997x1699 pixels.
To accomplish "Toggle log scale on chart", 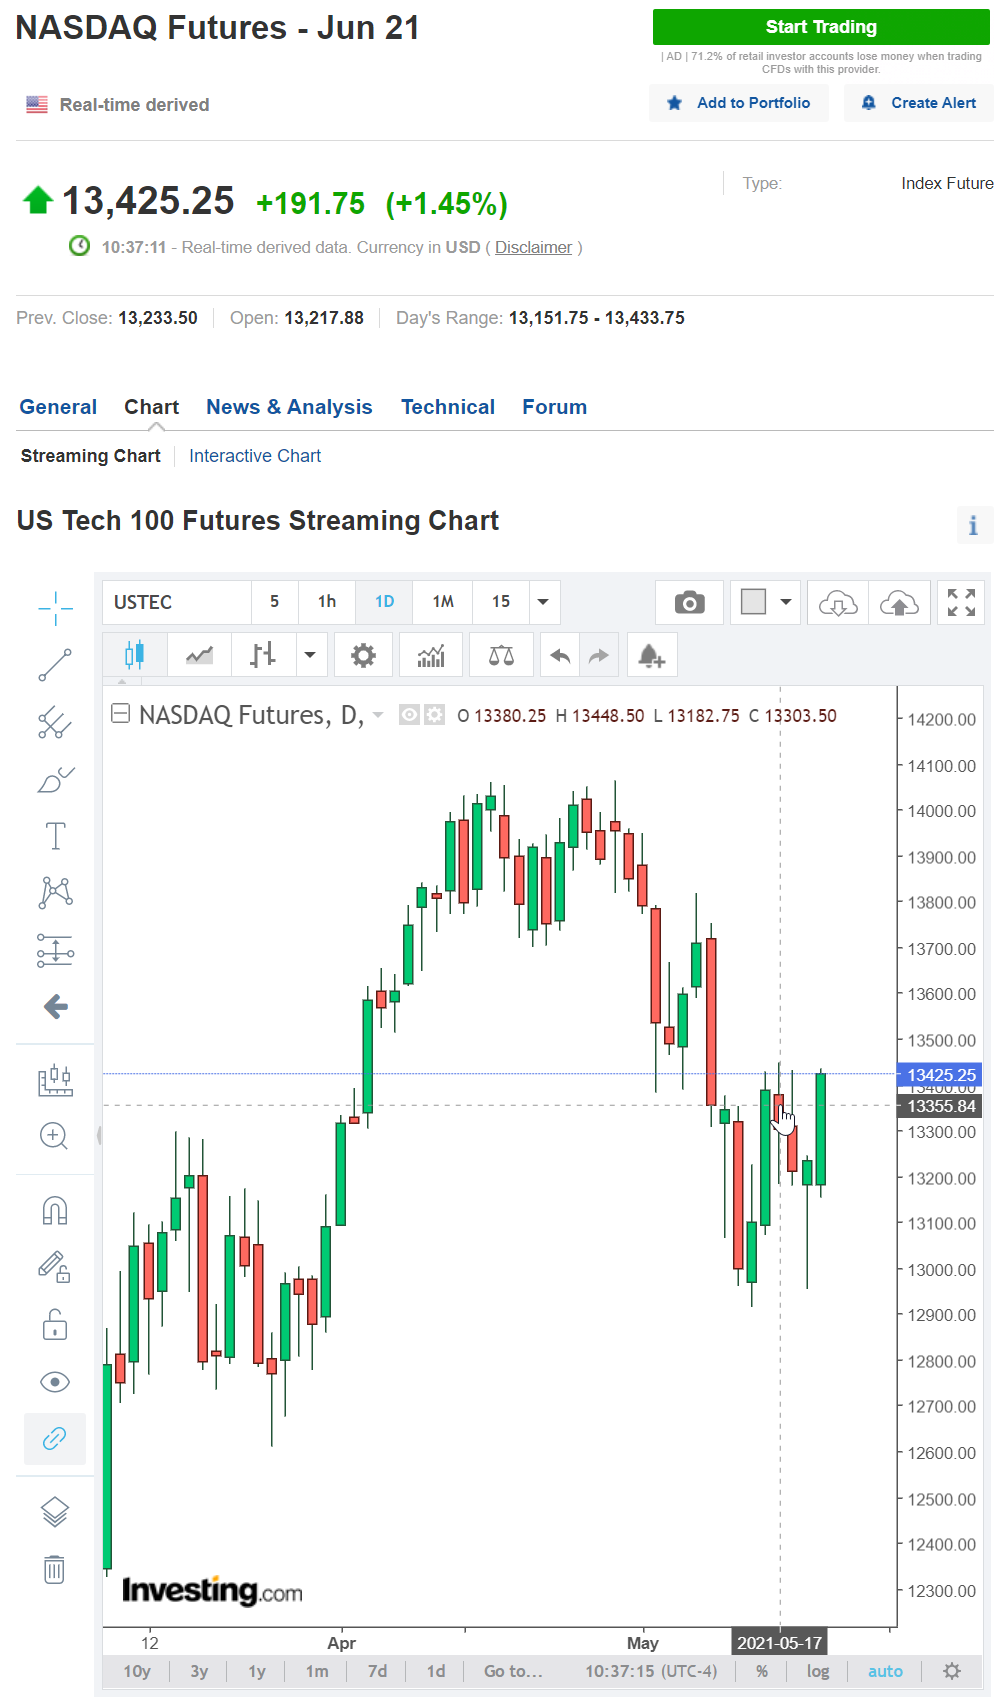I will click(x=818, y=1671).
